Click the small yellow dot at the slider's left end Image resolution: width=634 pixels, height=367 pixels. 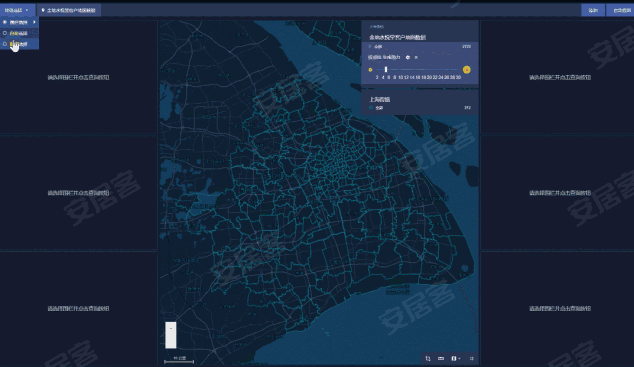(370, 70)
